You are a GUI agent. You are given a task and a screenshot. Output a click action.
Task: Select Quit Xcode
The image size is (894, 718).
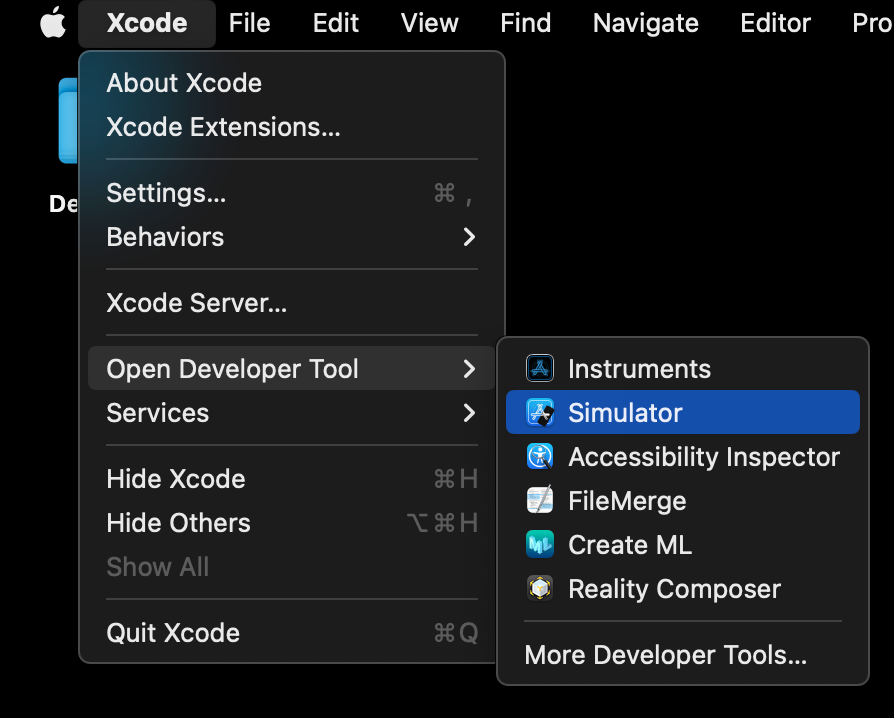click(173, 633)
